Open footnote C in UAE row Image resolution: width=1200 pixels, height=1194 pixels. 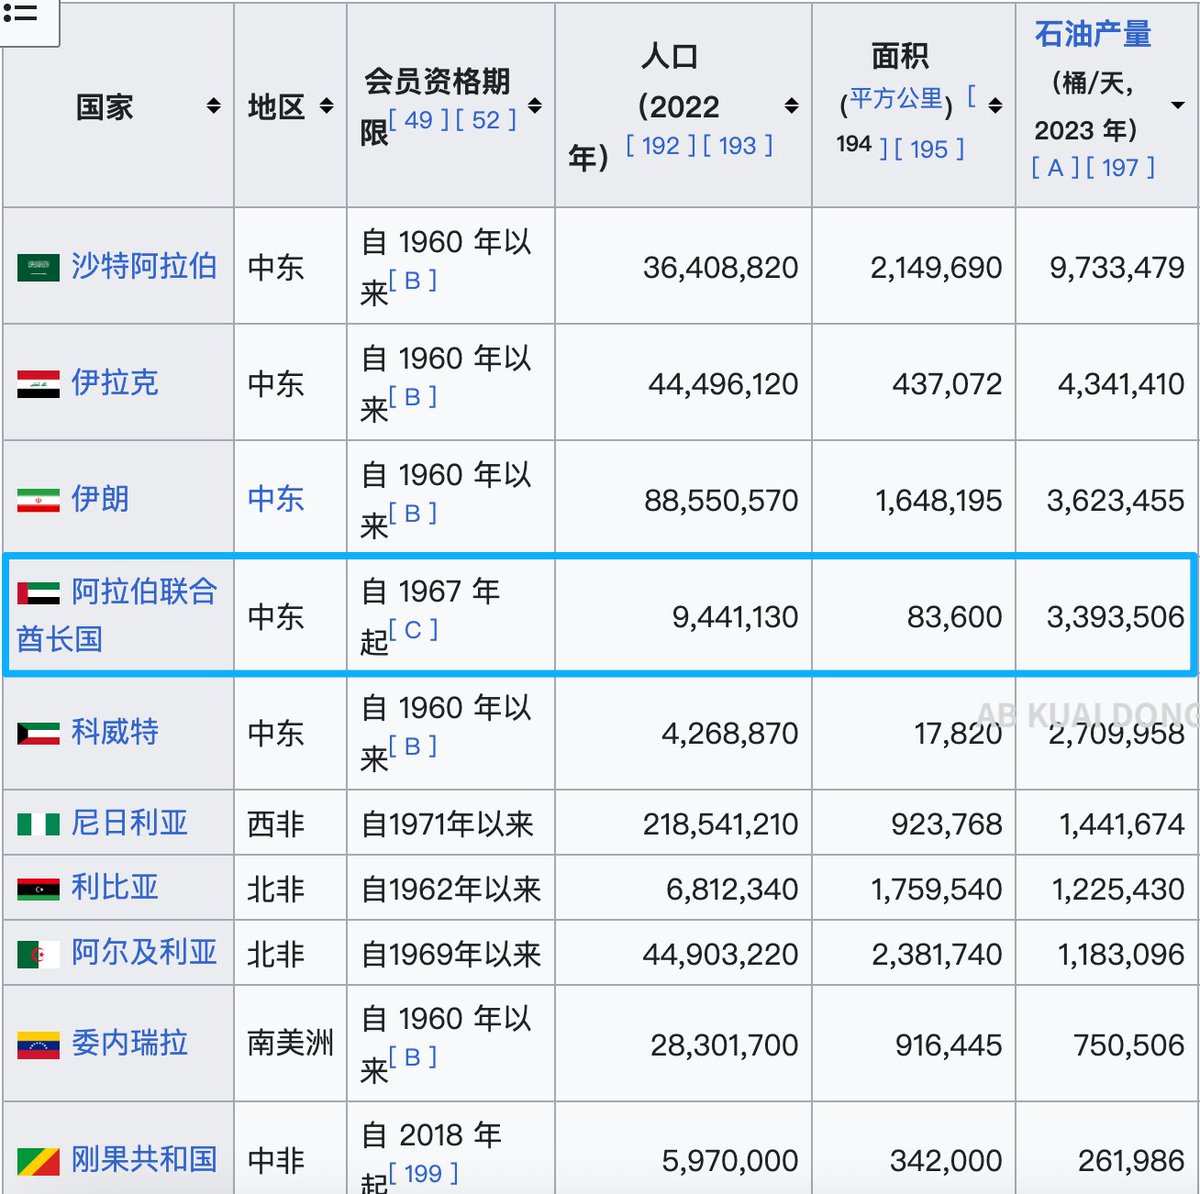(x=413, y=630)
